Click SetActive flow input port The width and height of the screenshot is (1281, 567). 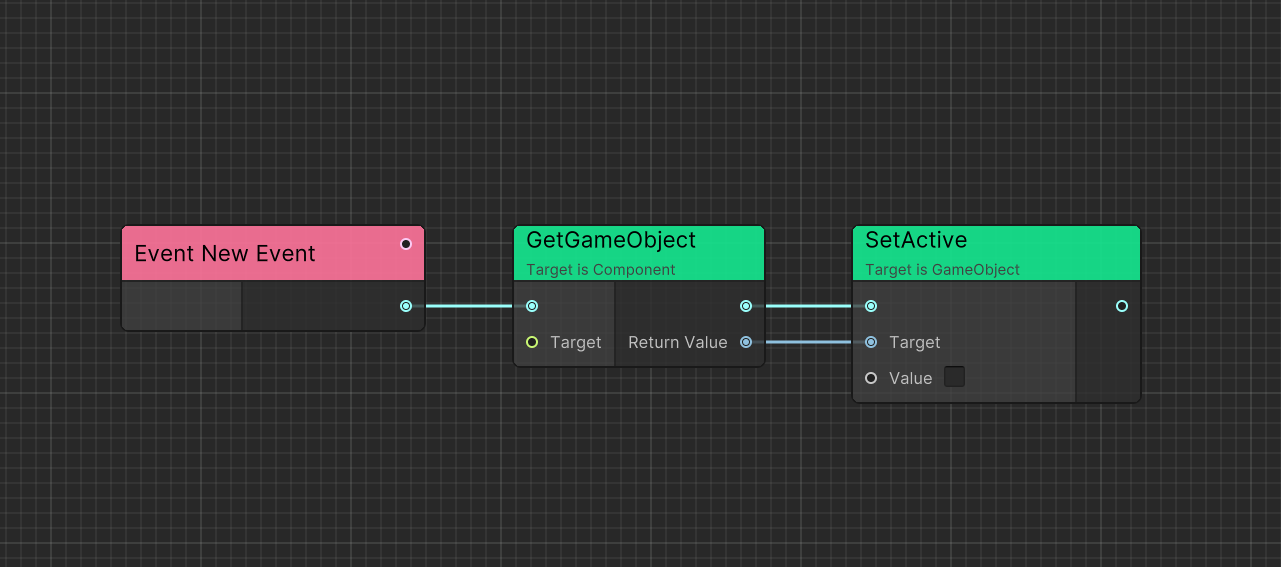871,306
